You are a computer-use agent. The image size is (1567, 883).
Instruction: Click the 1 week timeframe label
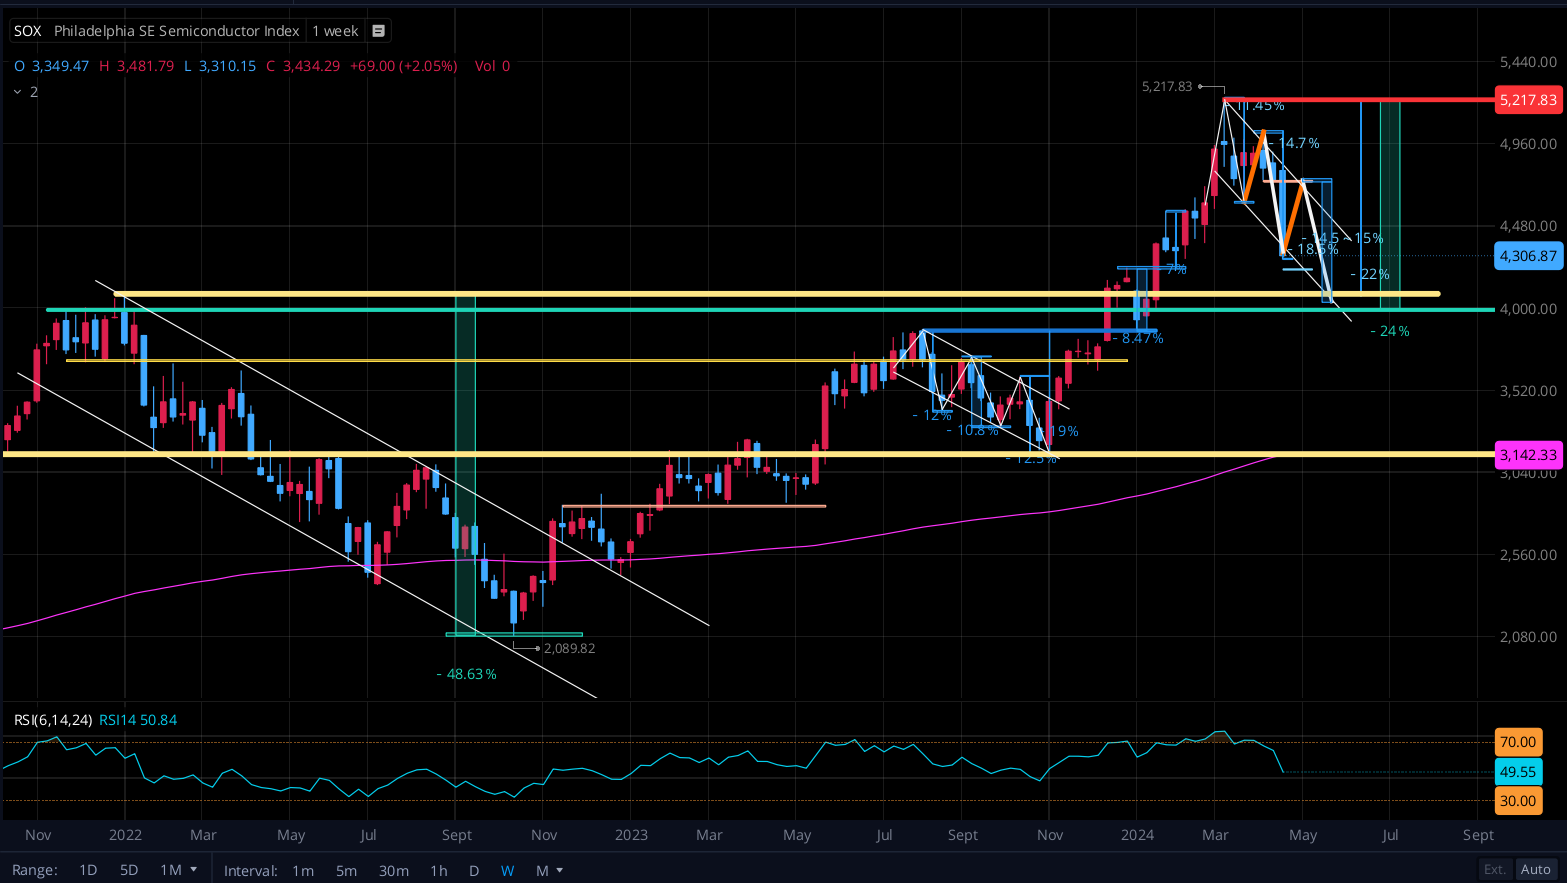[x=335, y=31]
